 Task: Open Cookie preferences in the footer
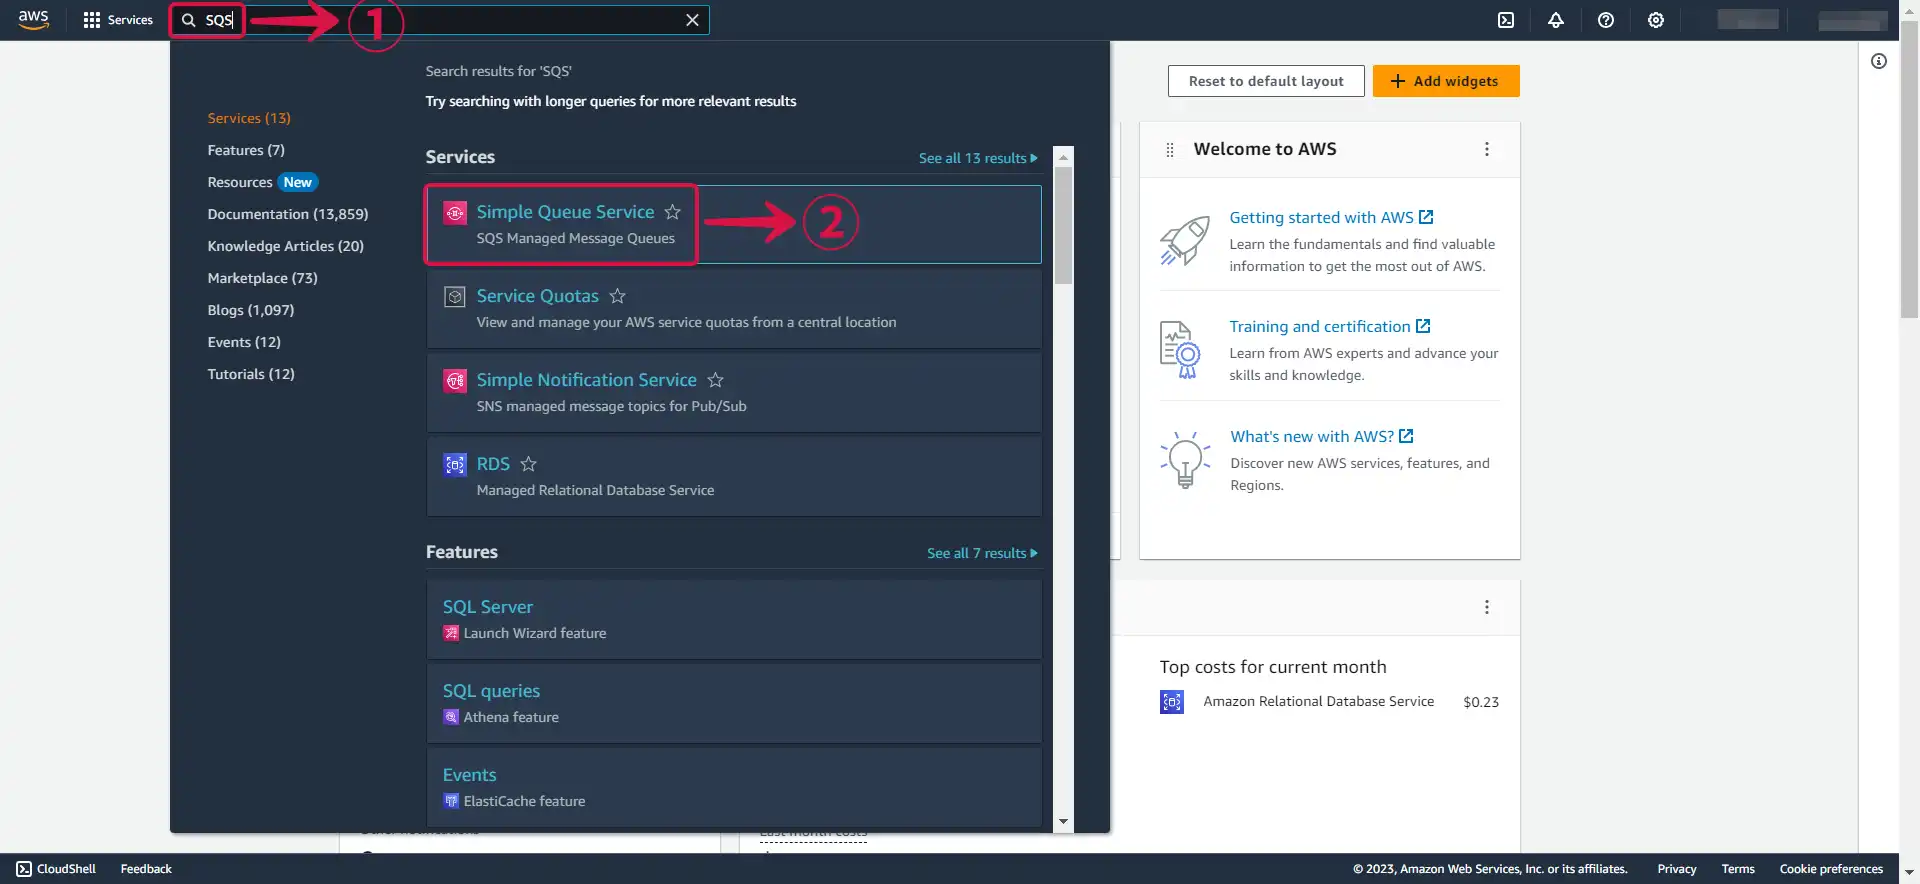coord(1831,869)
